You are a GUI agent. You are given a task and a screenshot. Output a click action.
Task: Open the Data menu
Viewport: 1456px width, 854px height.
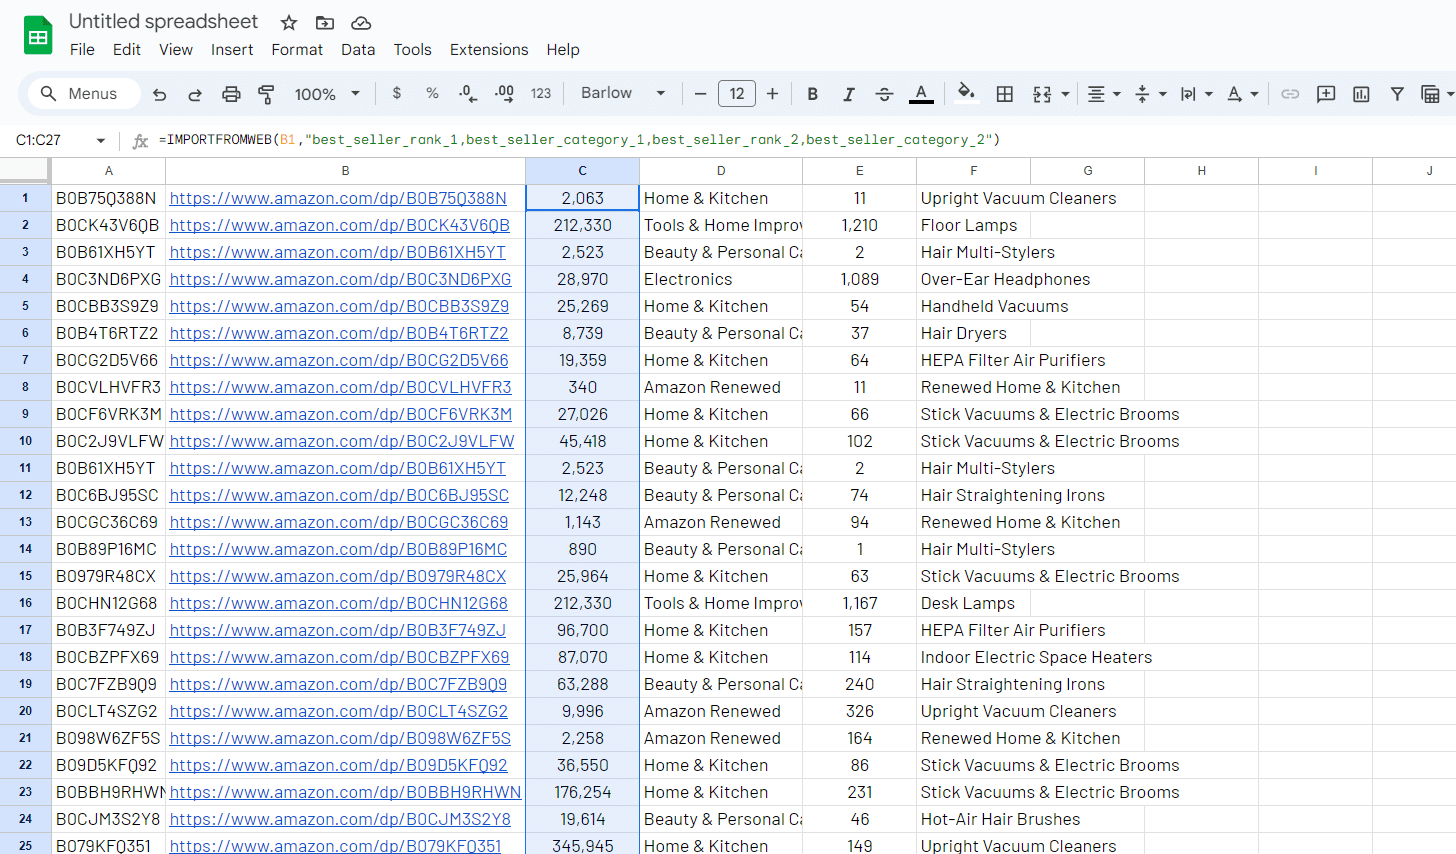coord(358,50)
